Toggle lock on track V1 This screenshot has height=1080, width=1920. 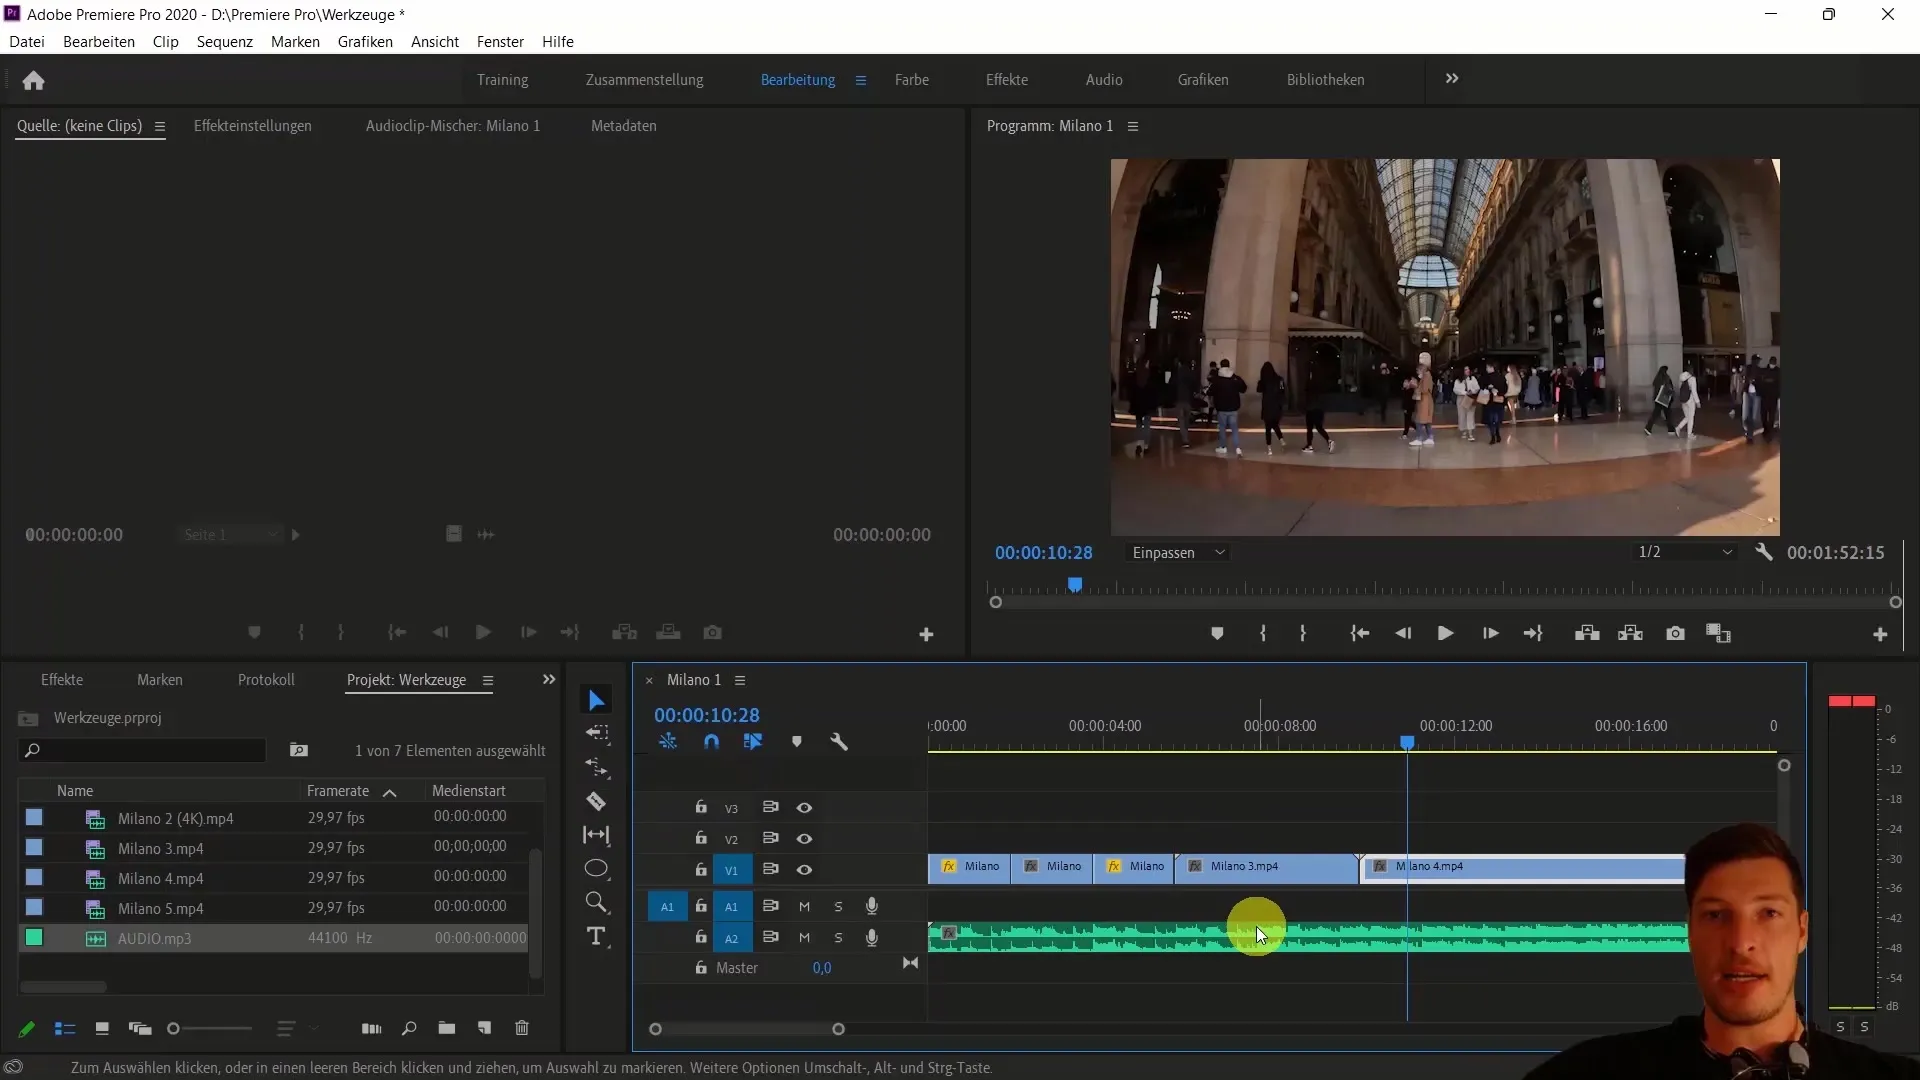701,869
